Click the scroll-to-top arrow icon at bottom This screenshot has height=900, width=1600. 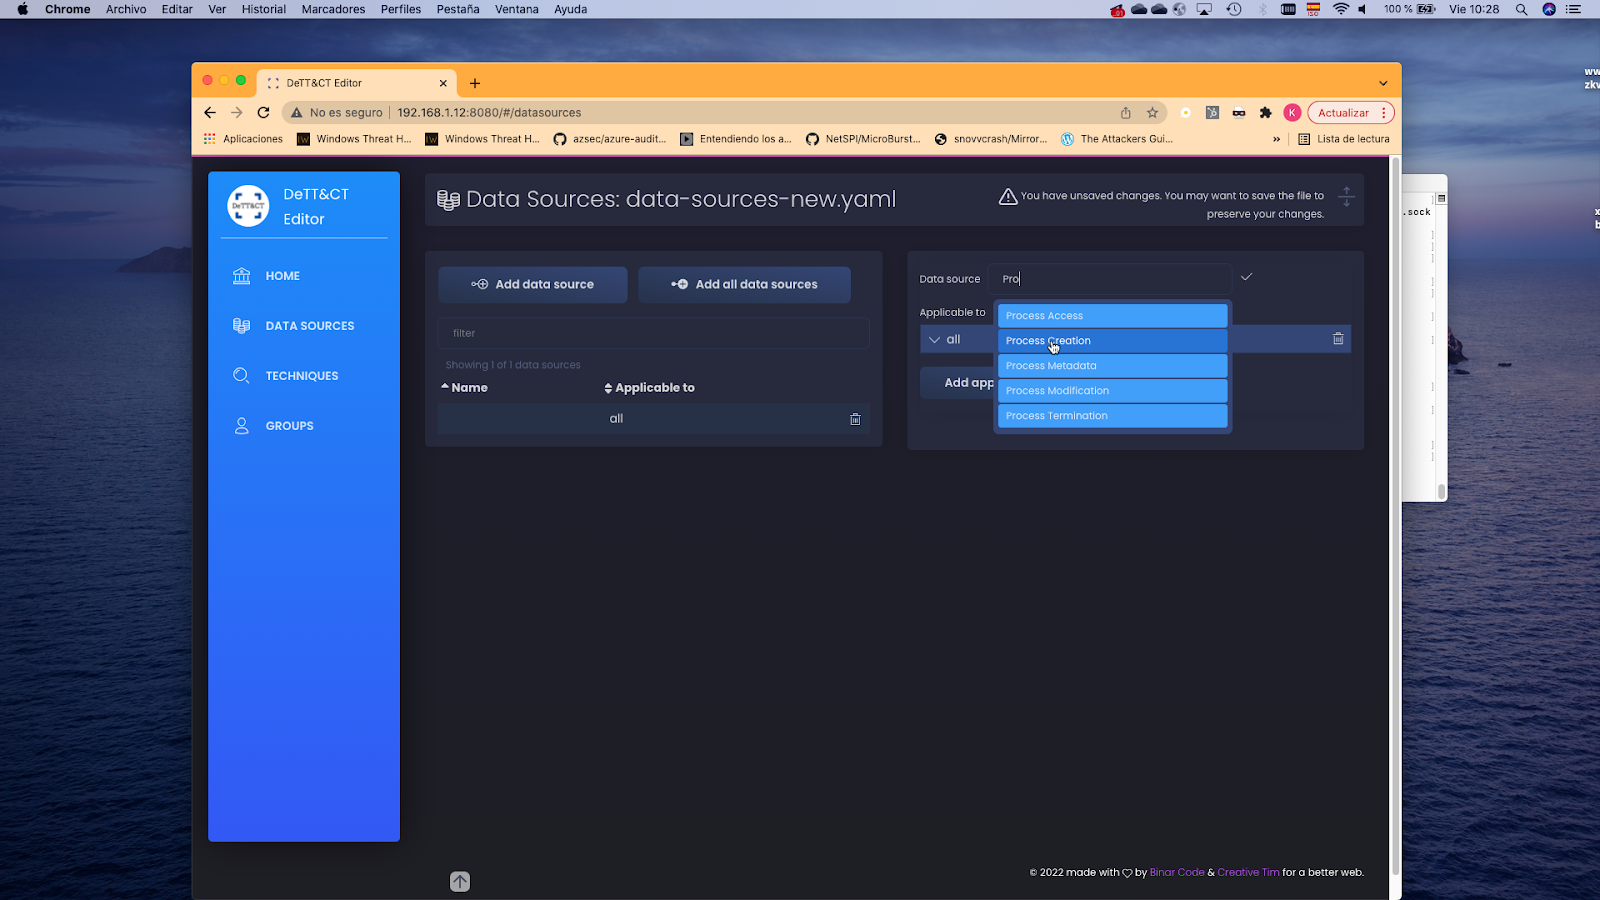click(x=460, y=881)
